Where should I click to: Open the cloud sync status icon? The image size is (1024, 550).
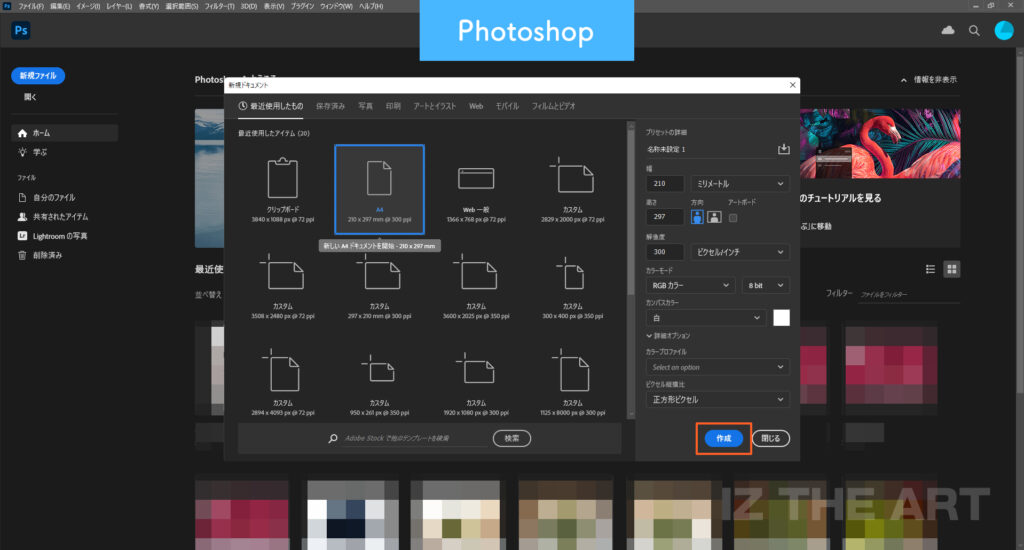[948, 30]
